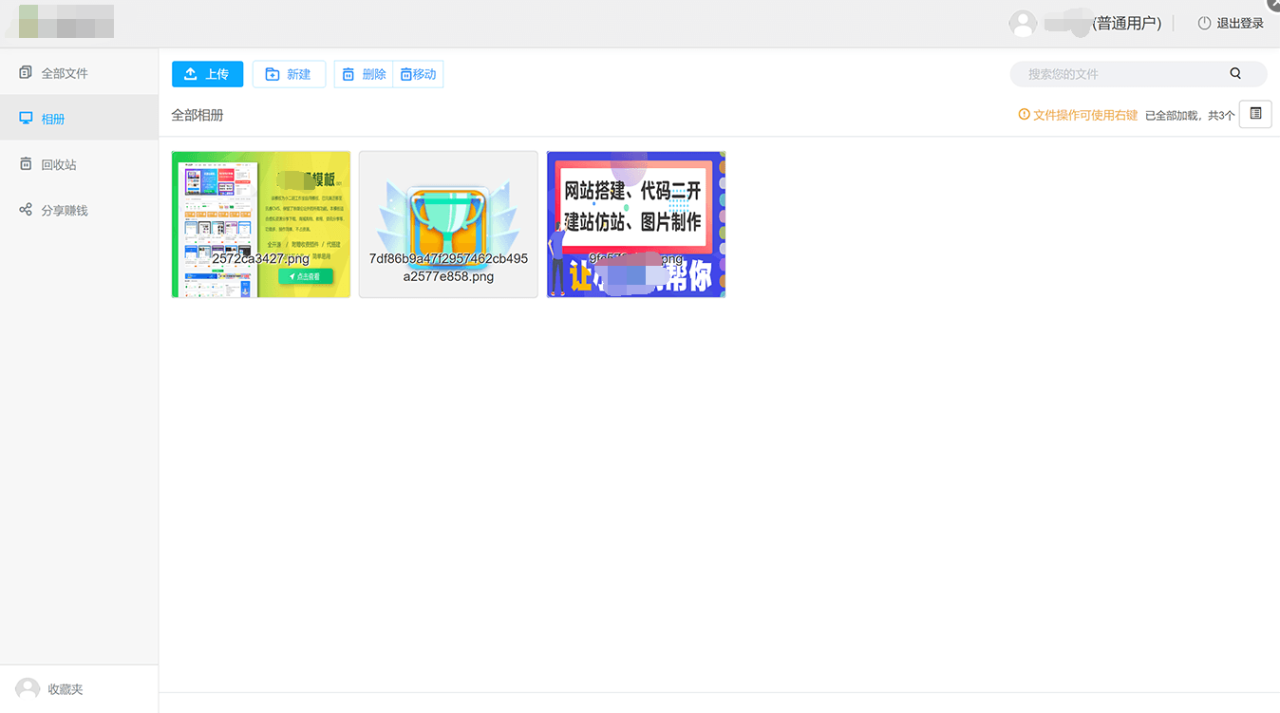Click the 分享赚钱 share icon
1280x713 pixels.
point(26,210)
